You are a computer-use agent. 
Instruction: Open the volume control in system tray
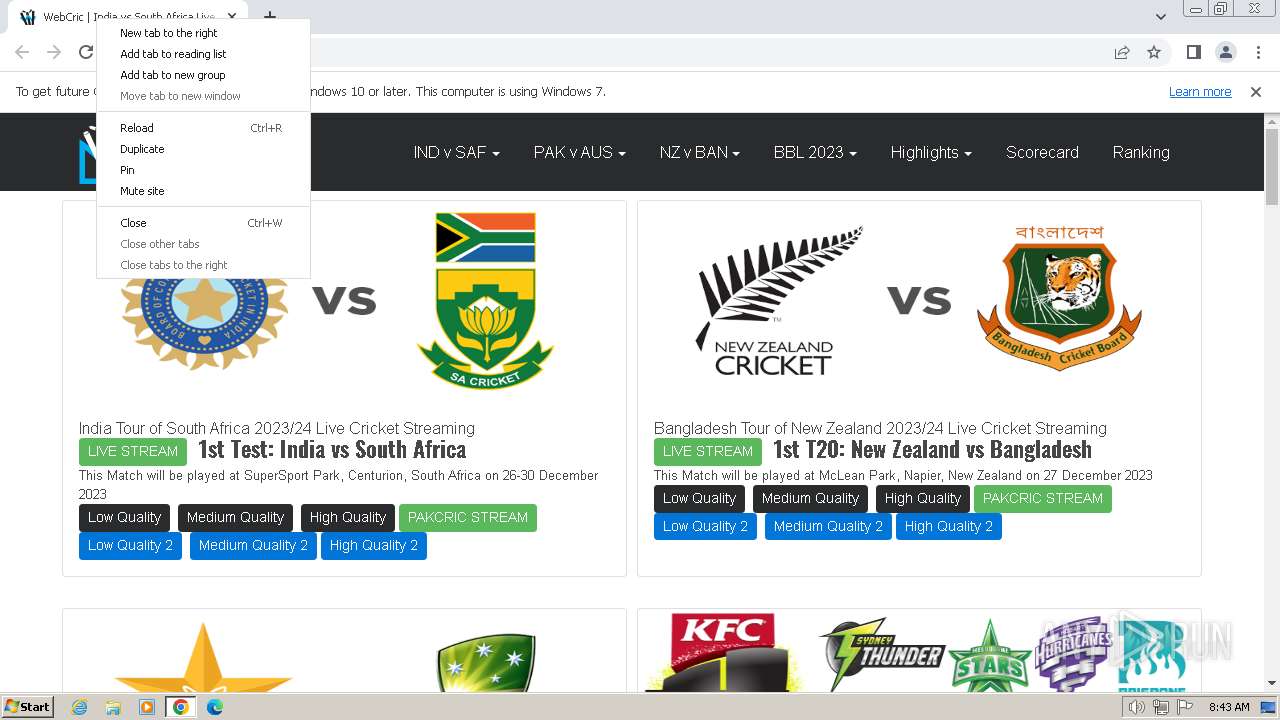[x=1136, y=707]
